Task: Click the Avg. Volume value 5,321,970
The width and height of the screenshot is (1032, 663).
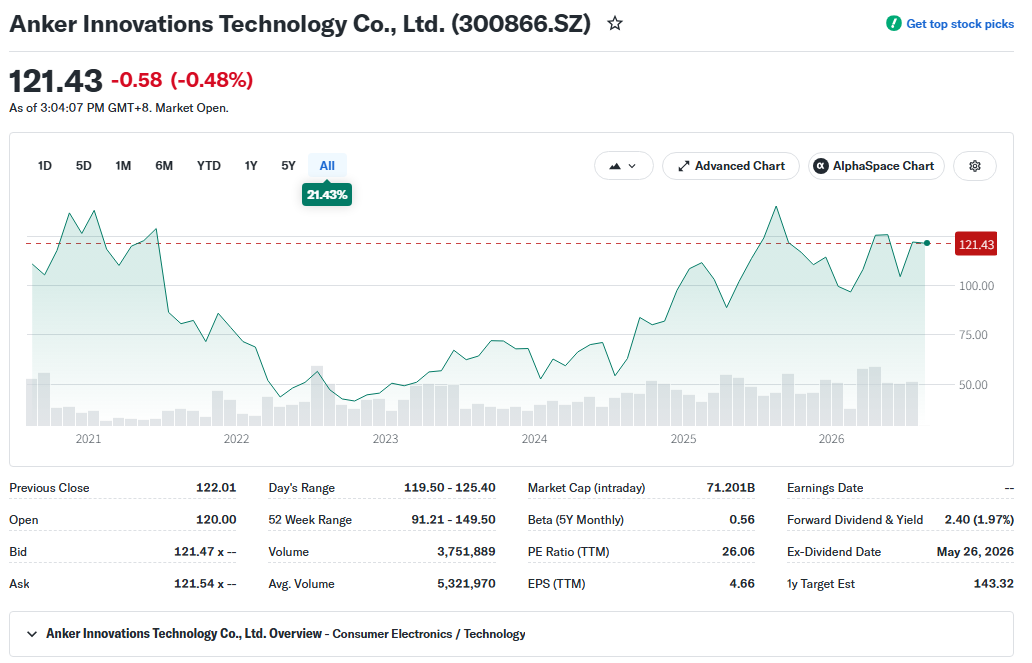Action: pos(466,583)
